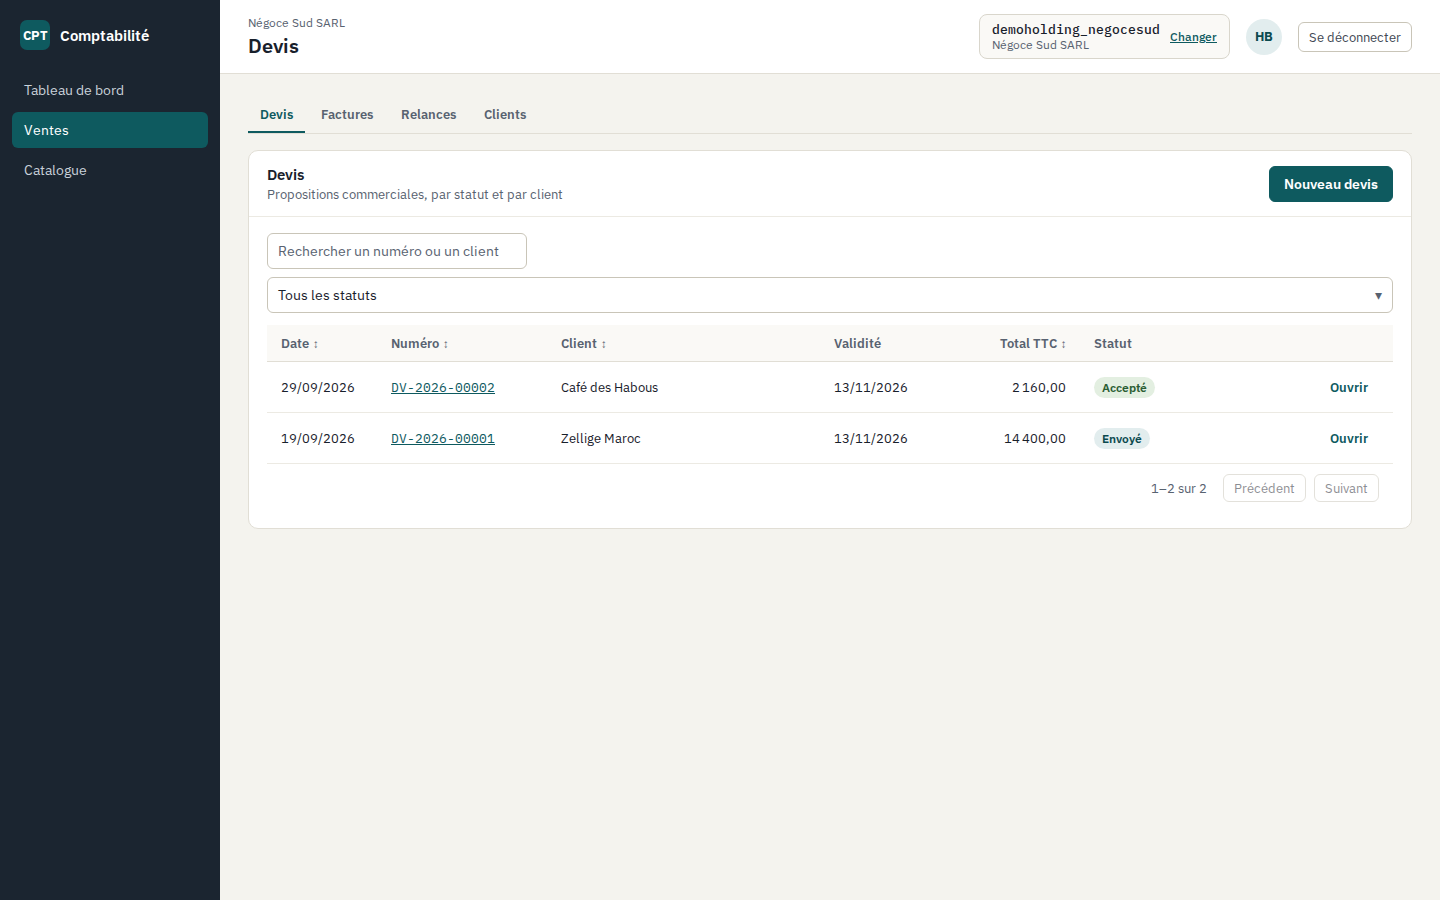Click the 14 400,00 total amount
This screenshot has width=1440, height=900.
pos(1035,439)
